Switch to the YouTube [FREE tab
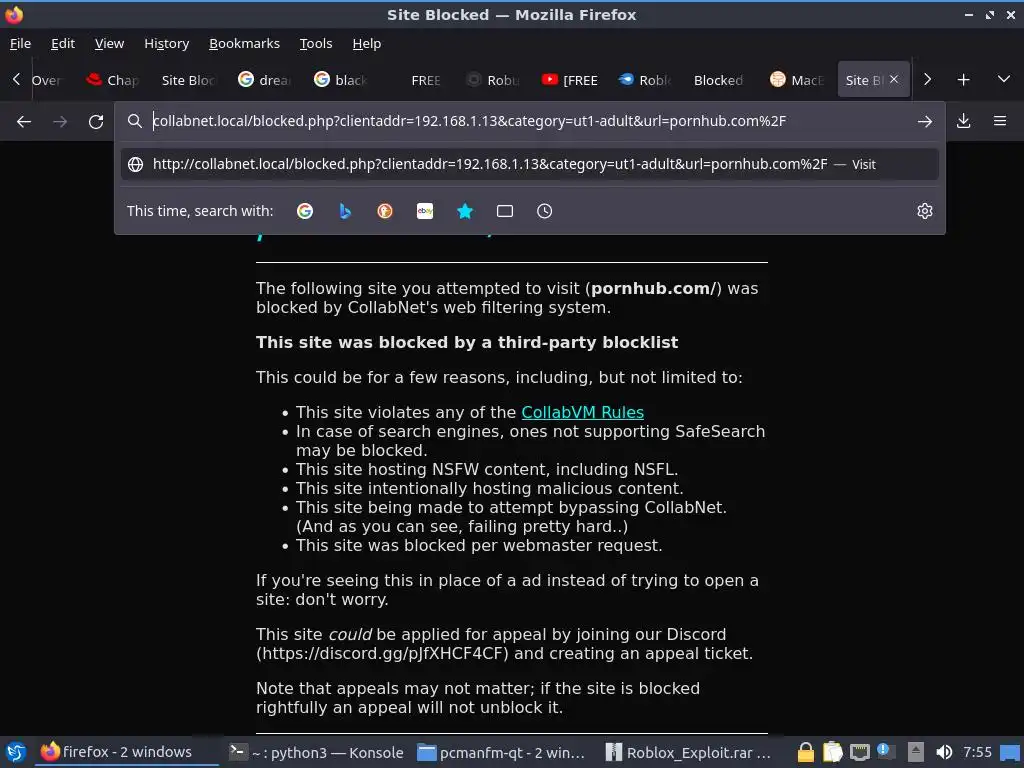Image resolution: width=1024 pixels, height=768 pixels. point(568,80)
